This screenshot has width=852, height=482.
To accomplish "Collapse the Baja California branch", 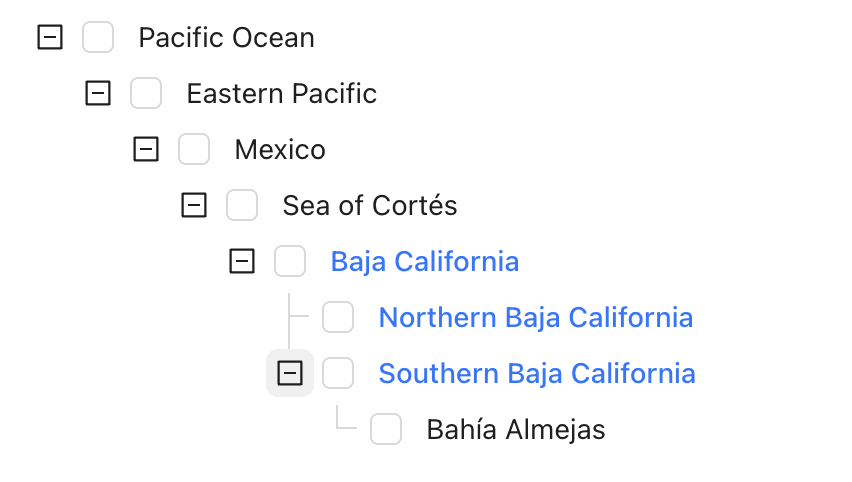I will point(242,262).
